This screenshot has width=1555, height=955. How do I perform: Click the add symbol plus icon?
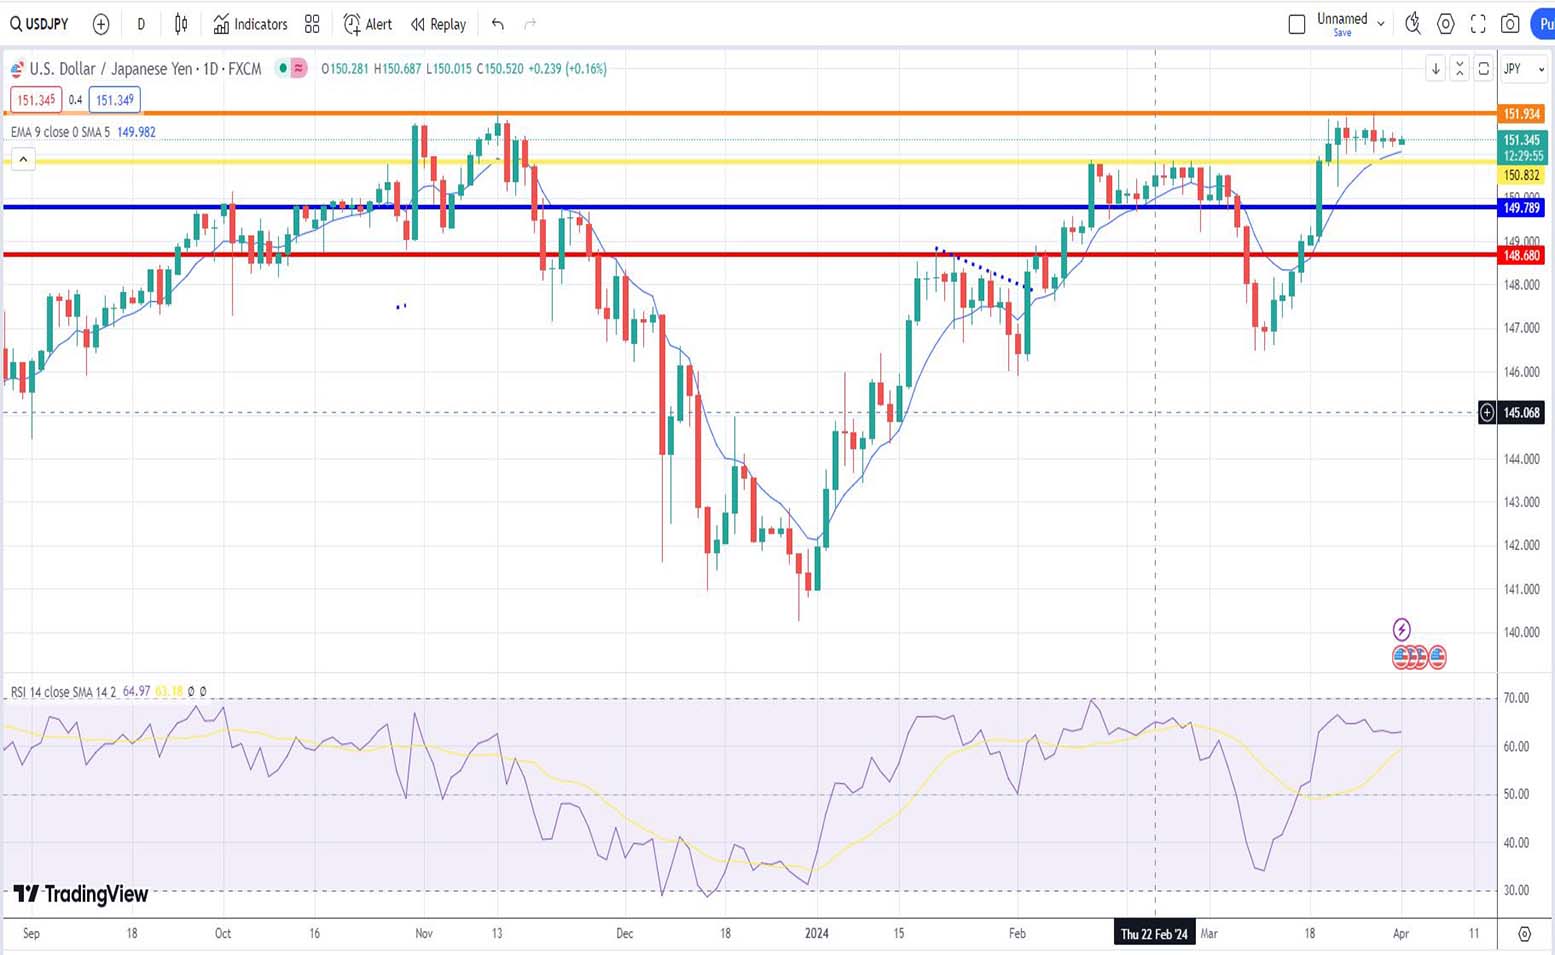coord(101,24)
